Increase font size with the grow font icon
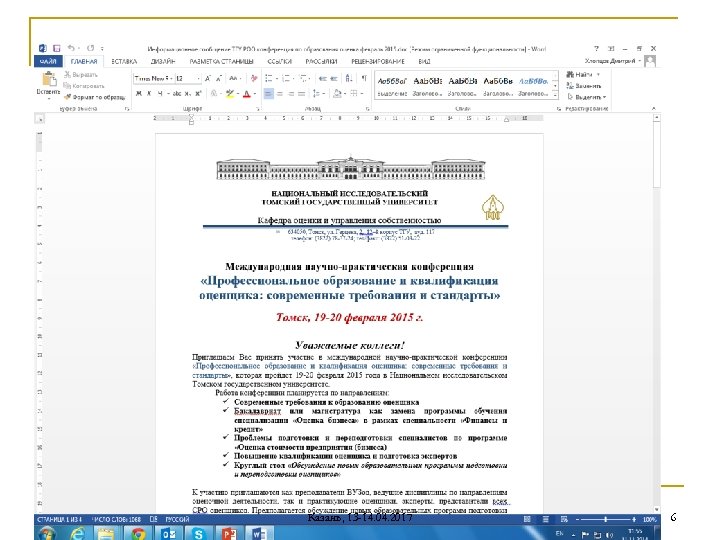 (x=208, y=79)
